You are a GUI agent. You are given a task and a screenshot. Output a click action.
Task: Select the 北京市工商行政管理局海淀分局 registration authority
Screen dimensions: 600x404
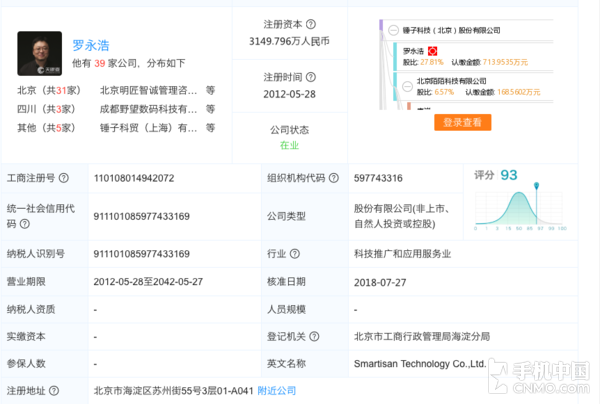click(422, 336)
